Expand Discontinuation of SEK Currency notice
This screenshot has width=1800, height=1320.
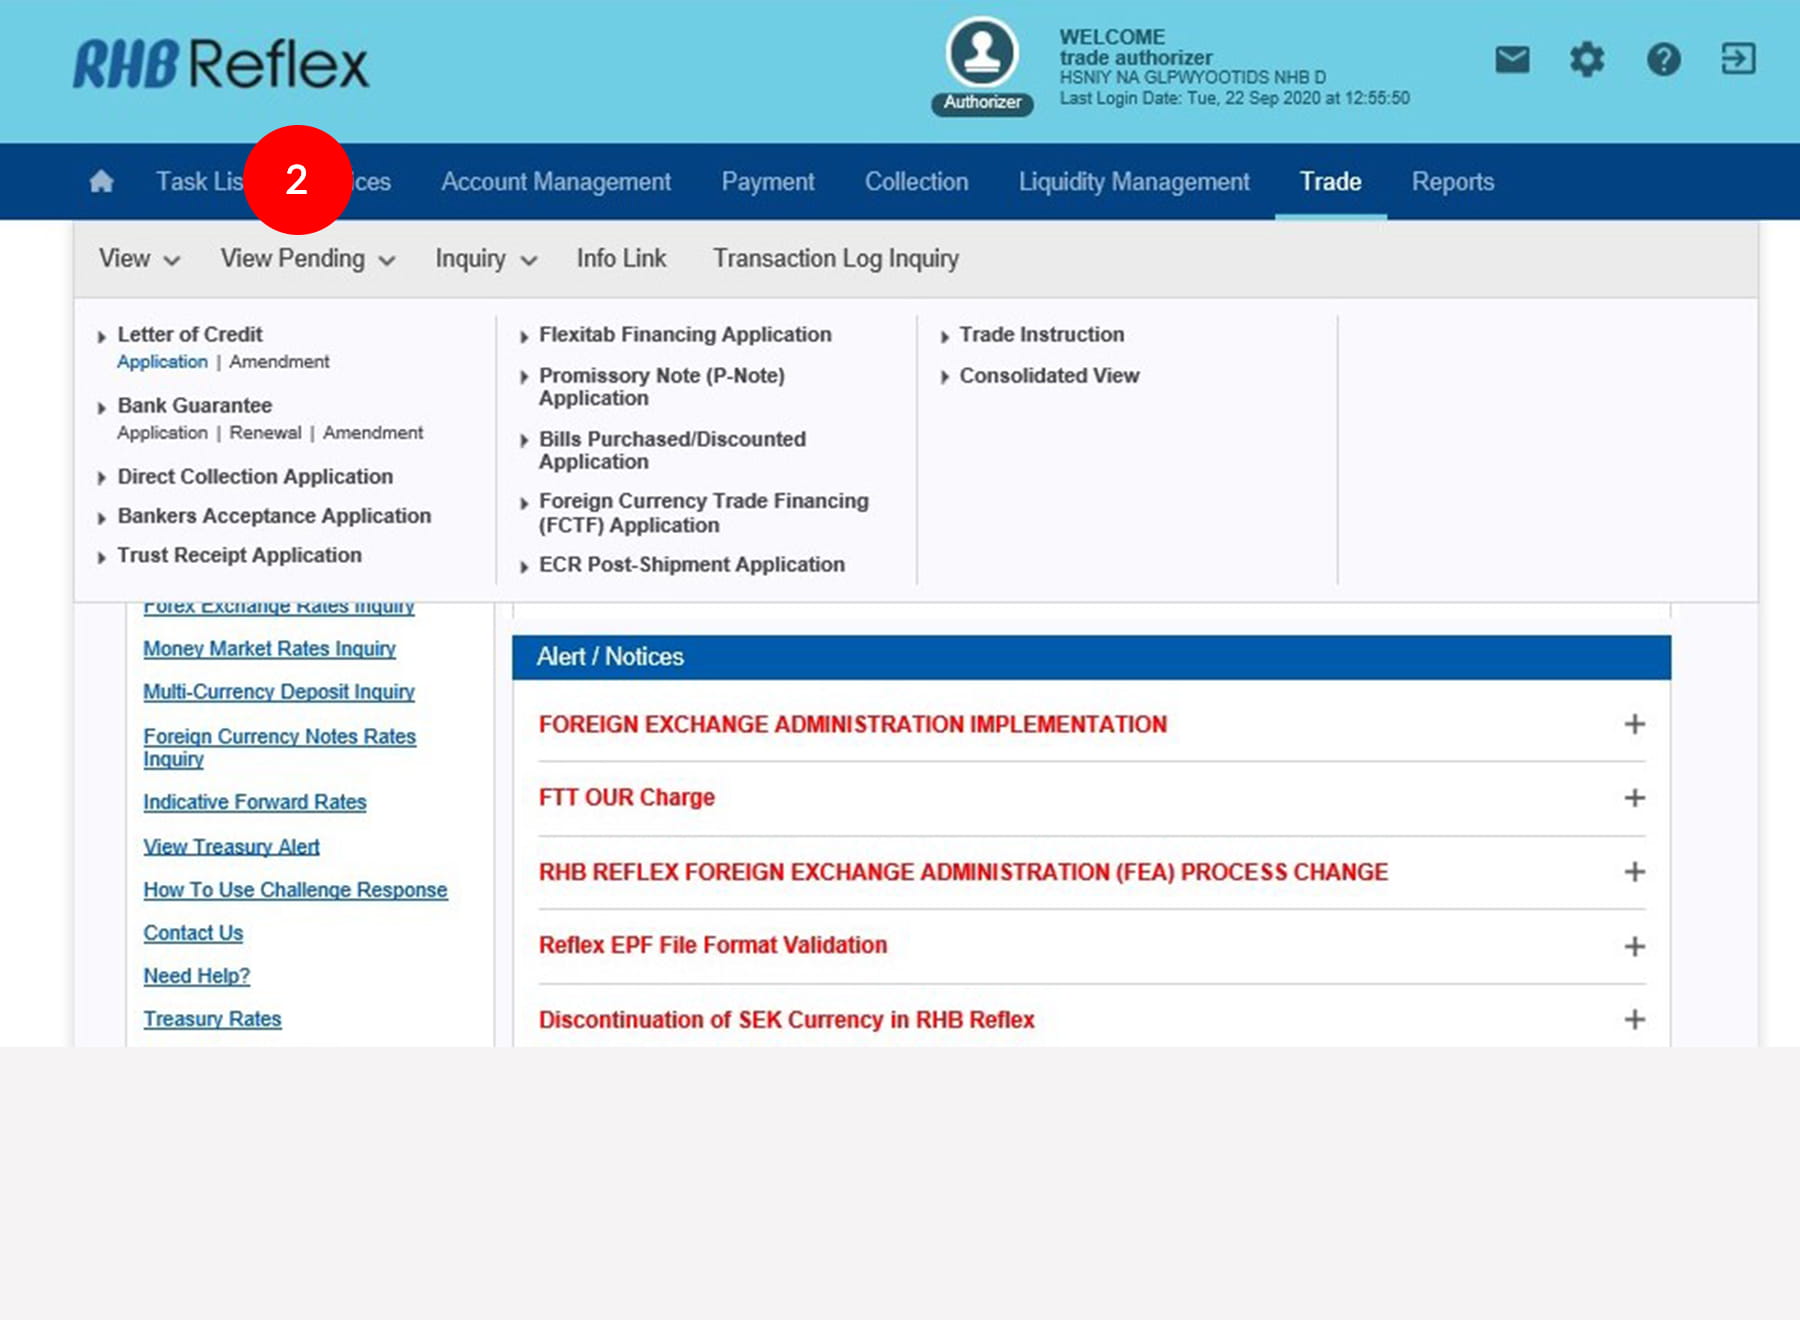(1634, 1020)
